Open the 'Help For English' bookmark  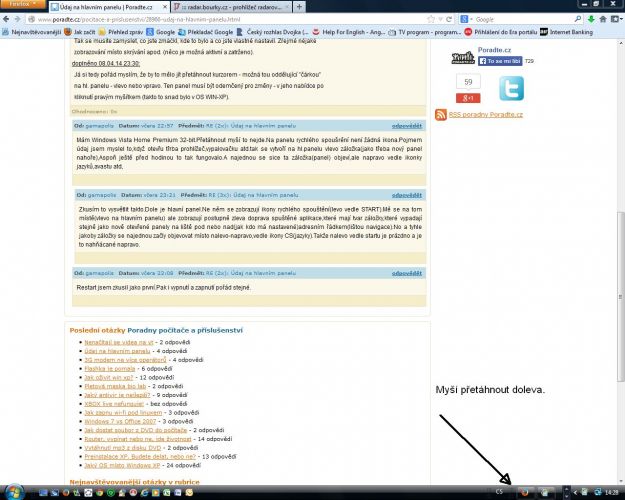click(x=348, y=32)
